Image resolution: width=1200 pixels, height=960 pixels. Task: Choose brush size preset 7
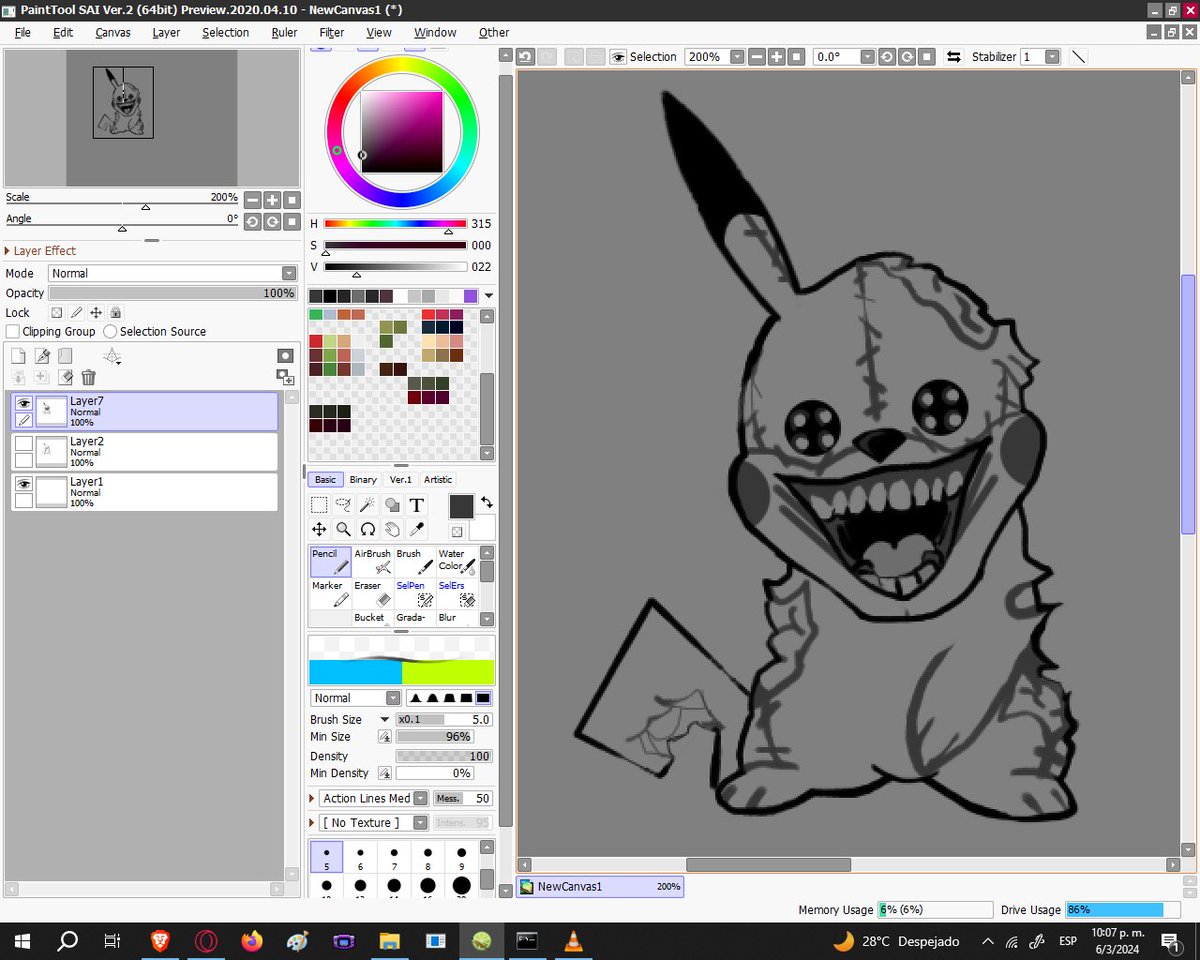(x=394, y=857)
